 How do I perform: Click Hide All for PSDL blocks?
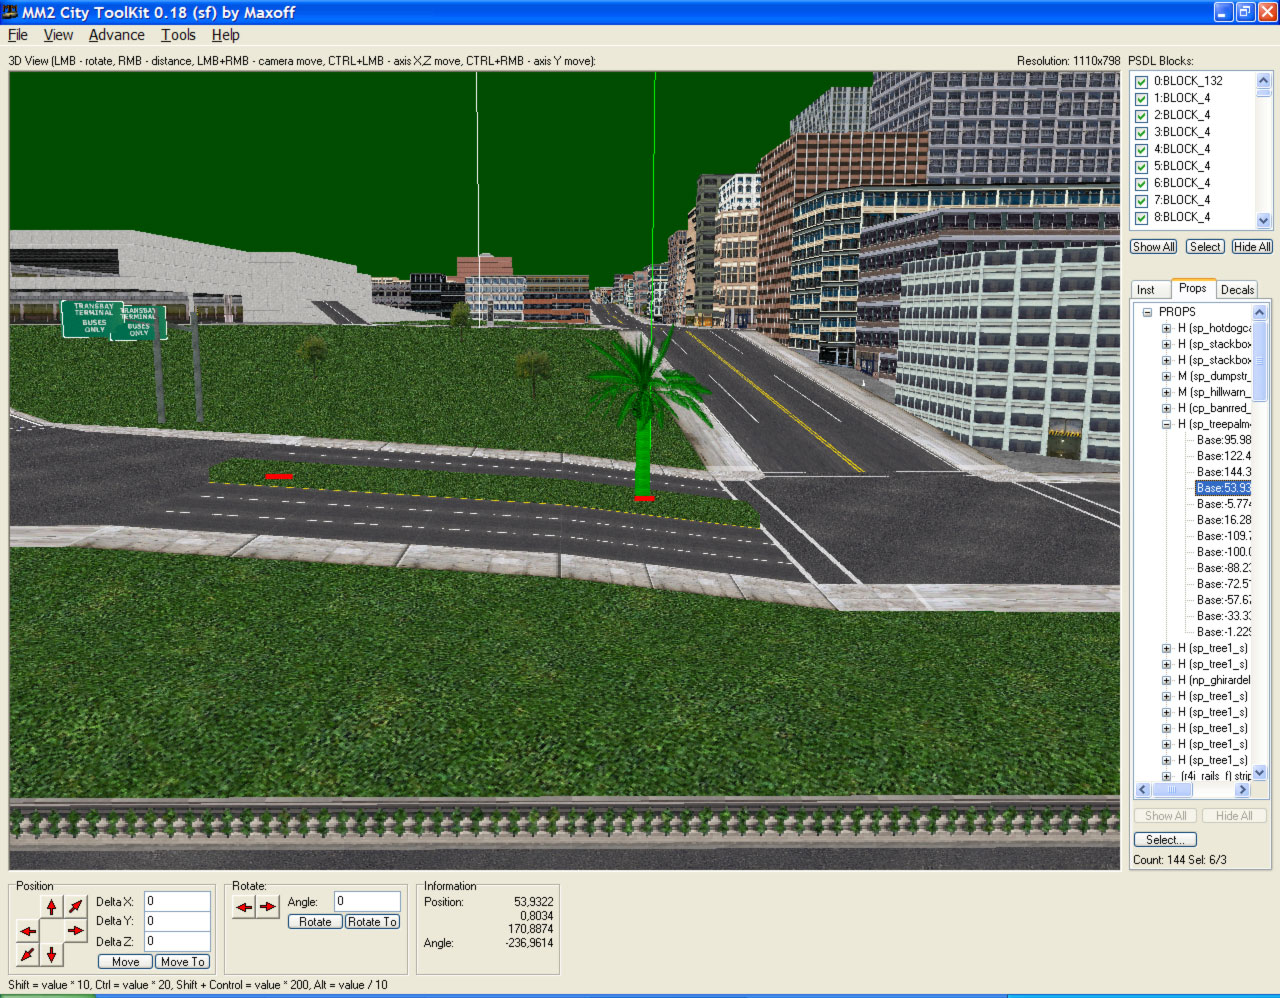[x=1251, y=247]
